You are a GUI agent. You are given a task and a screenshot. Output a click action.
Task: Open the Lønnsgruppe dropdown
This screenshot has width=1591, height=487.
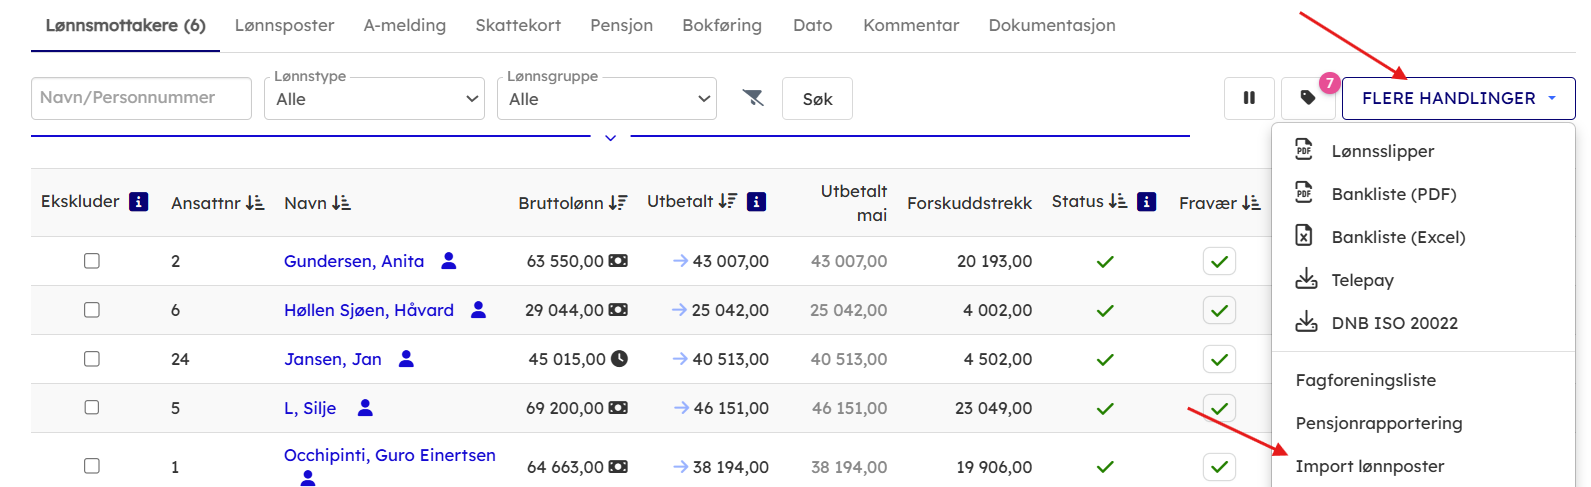606,99
